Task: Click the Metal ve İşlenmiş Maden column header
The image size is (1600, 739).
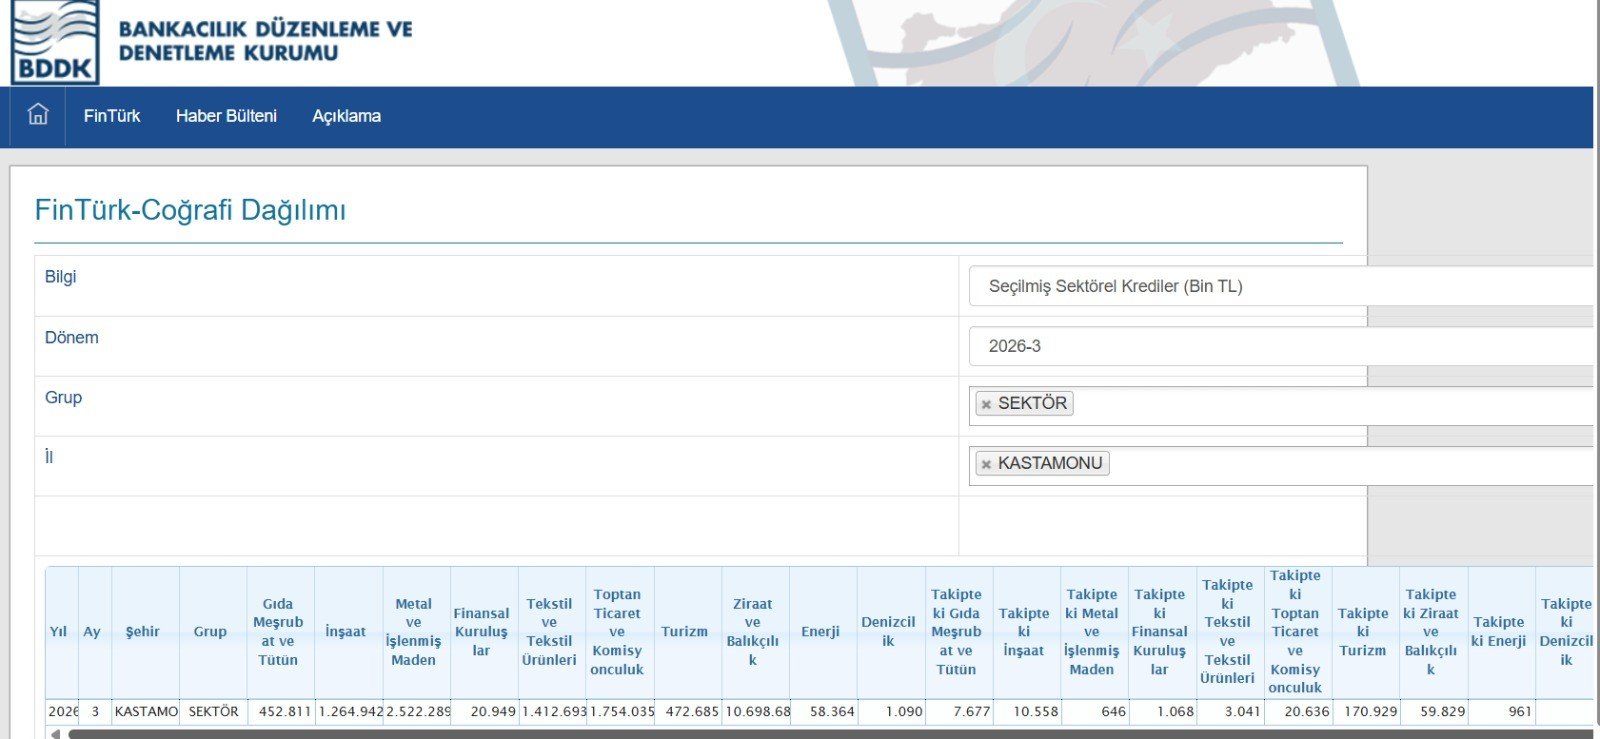Action: (417, 632)
